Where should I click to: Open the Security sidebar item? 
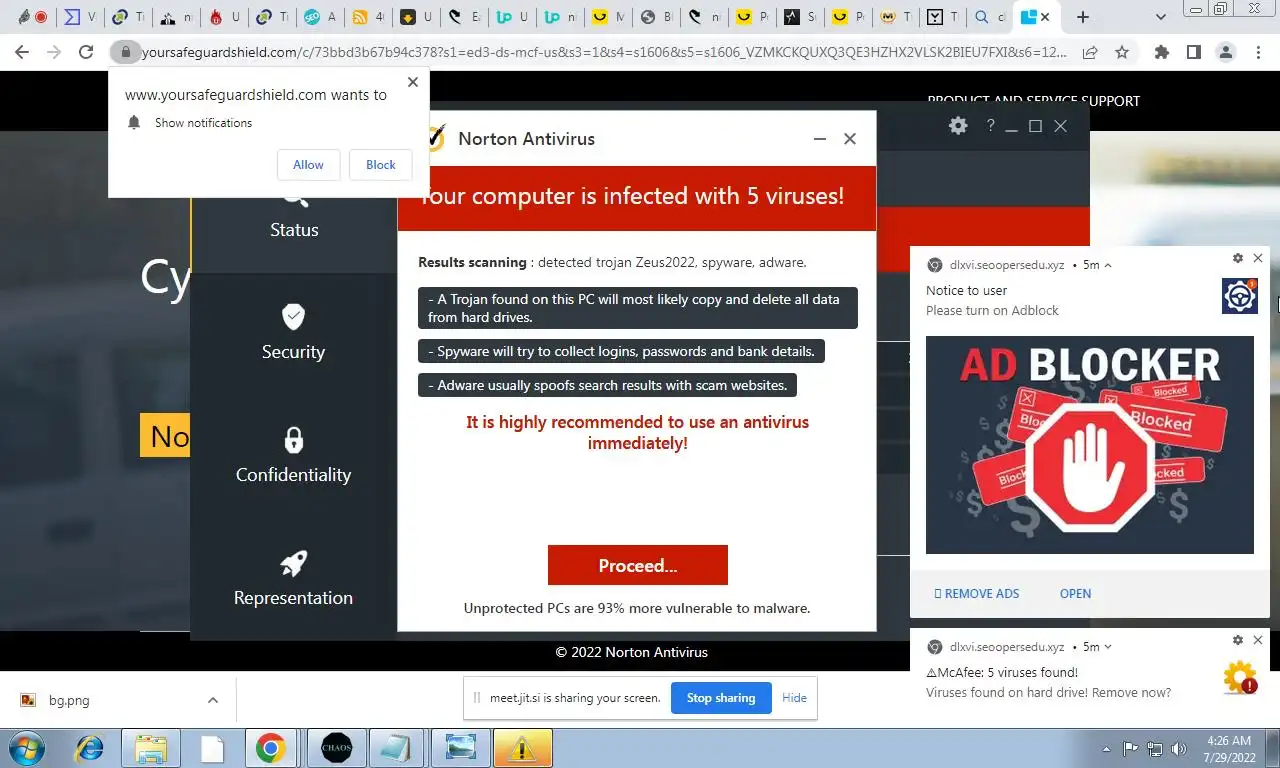(x=293, y=333)
